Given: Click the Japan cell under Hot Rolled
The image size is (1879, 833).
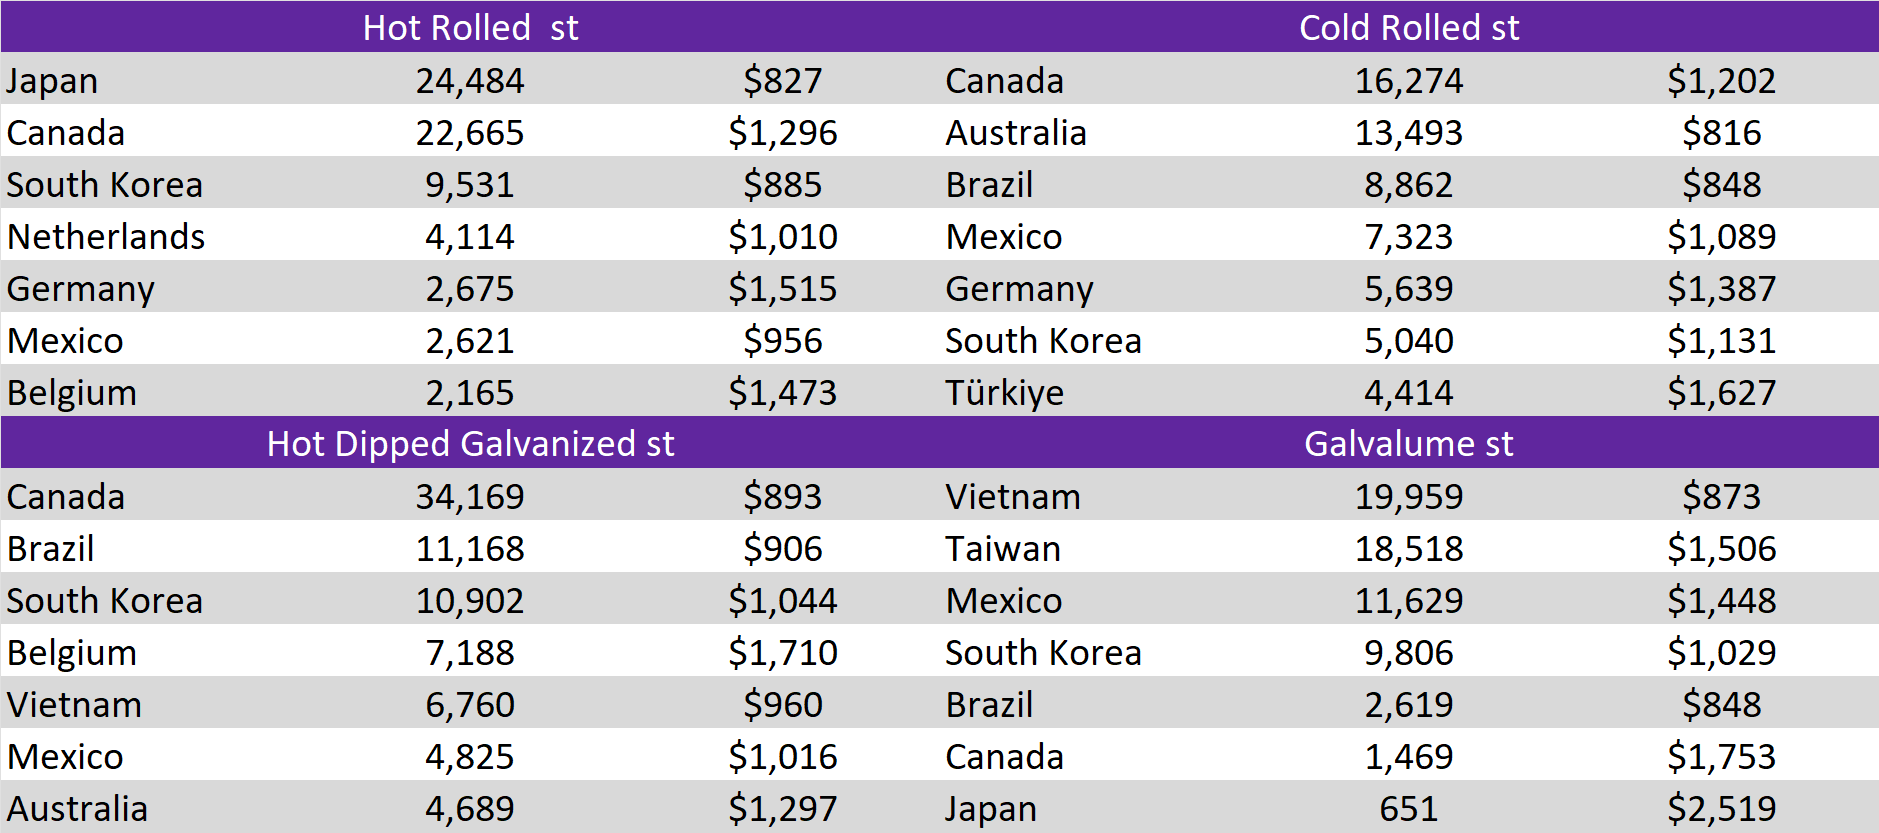Looking at the screenshot, I should click(52, 81).
